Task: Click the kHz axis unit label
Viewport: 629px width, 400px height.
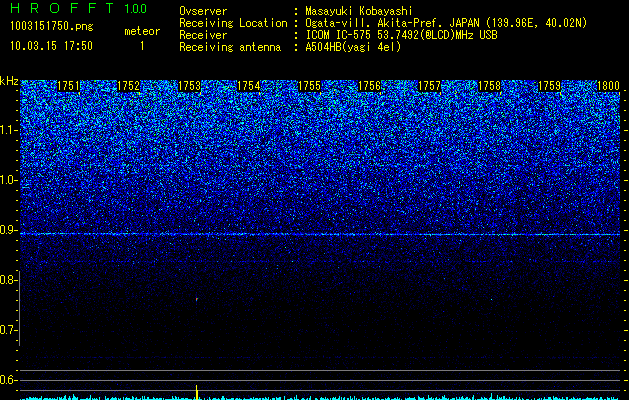Action: click(x=9, y=81)
